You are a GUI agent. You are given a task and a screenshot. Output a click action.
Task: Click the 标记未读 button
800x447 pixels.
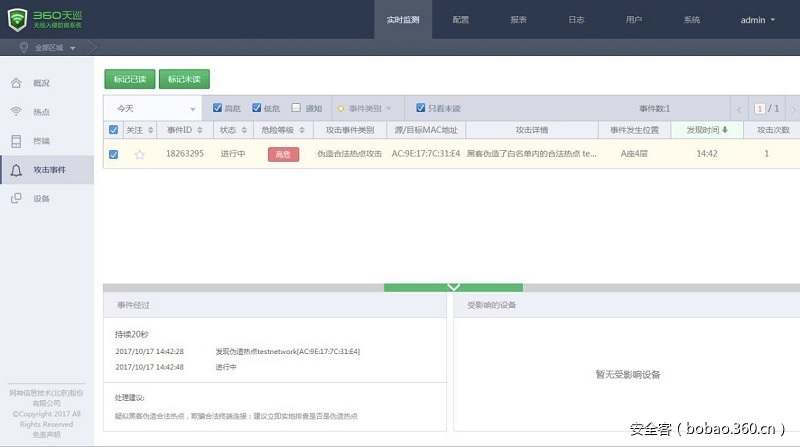pos(184,79)
